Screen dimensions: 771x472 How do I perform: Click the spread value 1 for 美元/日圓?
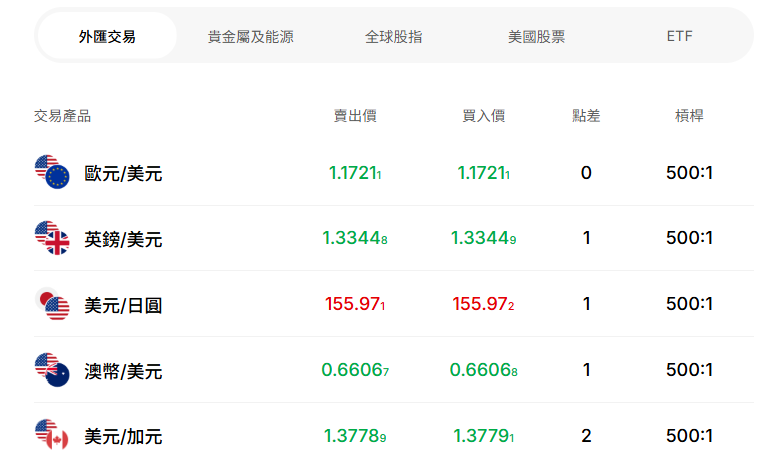coord(587,304)
